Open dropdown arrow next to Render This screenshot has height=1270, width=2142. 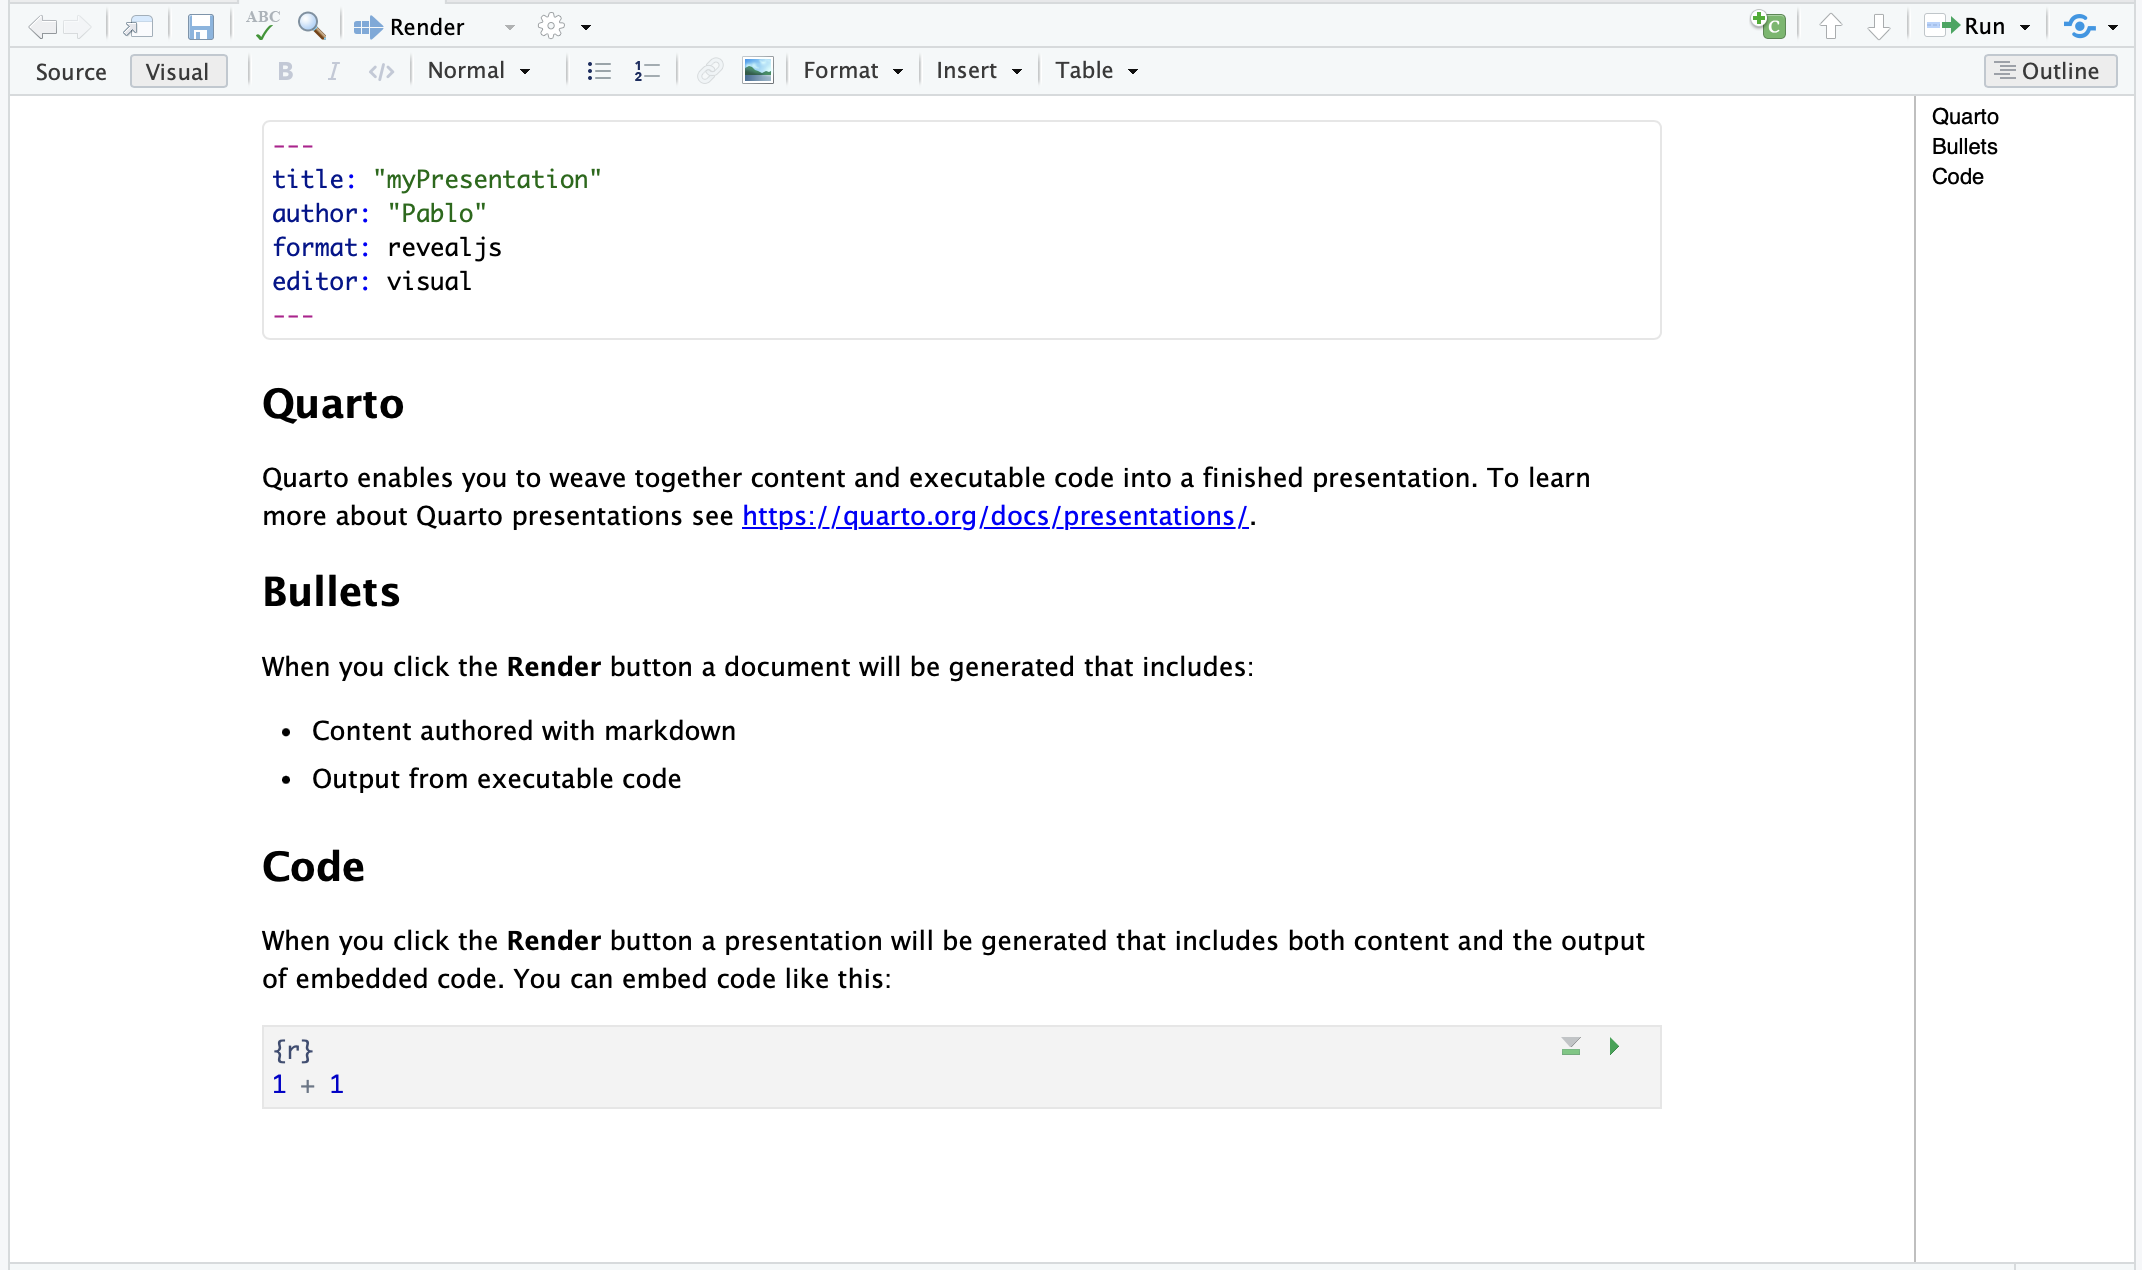click(510, 27)
